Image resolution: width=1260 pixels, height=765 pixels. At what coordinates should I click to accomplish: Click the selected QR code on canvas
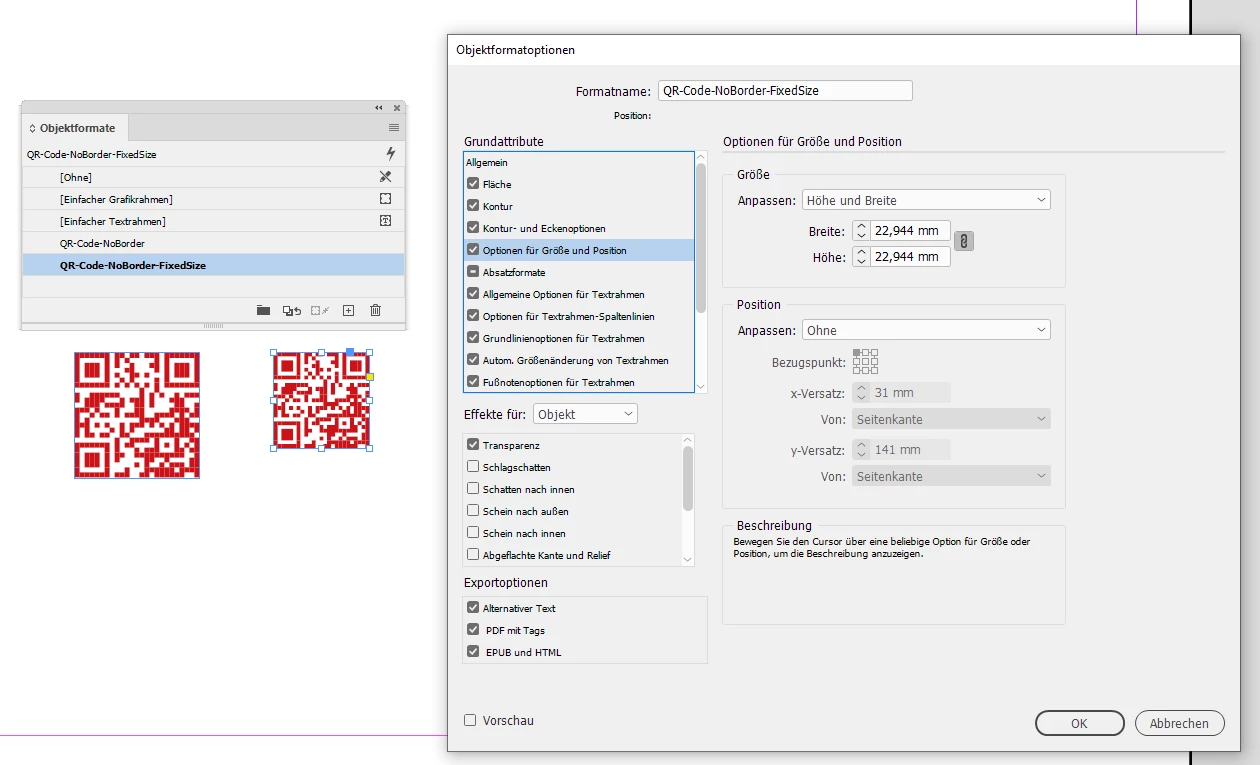point(321,399)
